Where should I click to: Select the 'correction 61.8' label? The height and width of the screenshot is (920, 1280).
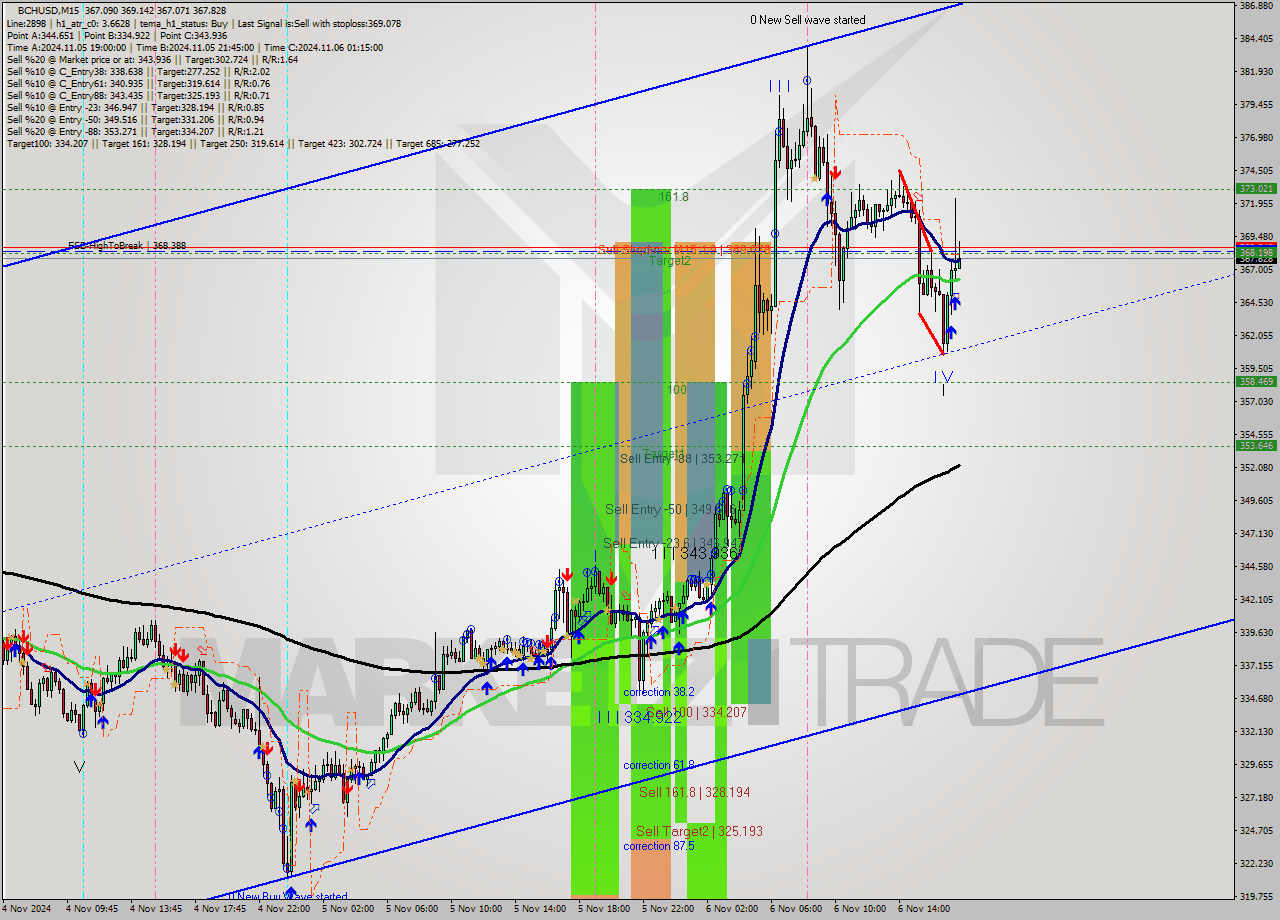click(658, 765)
